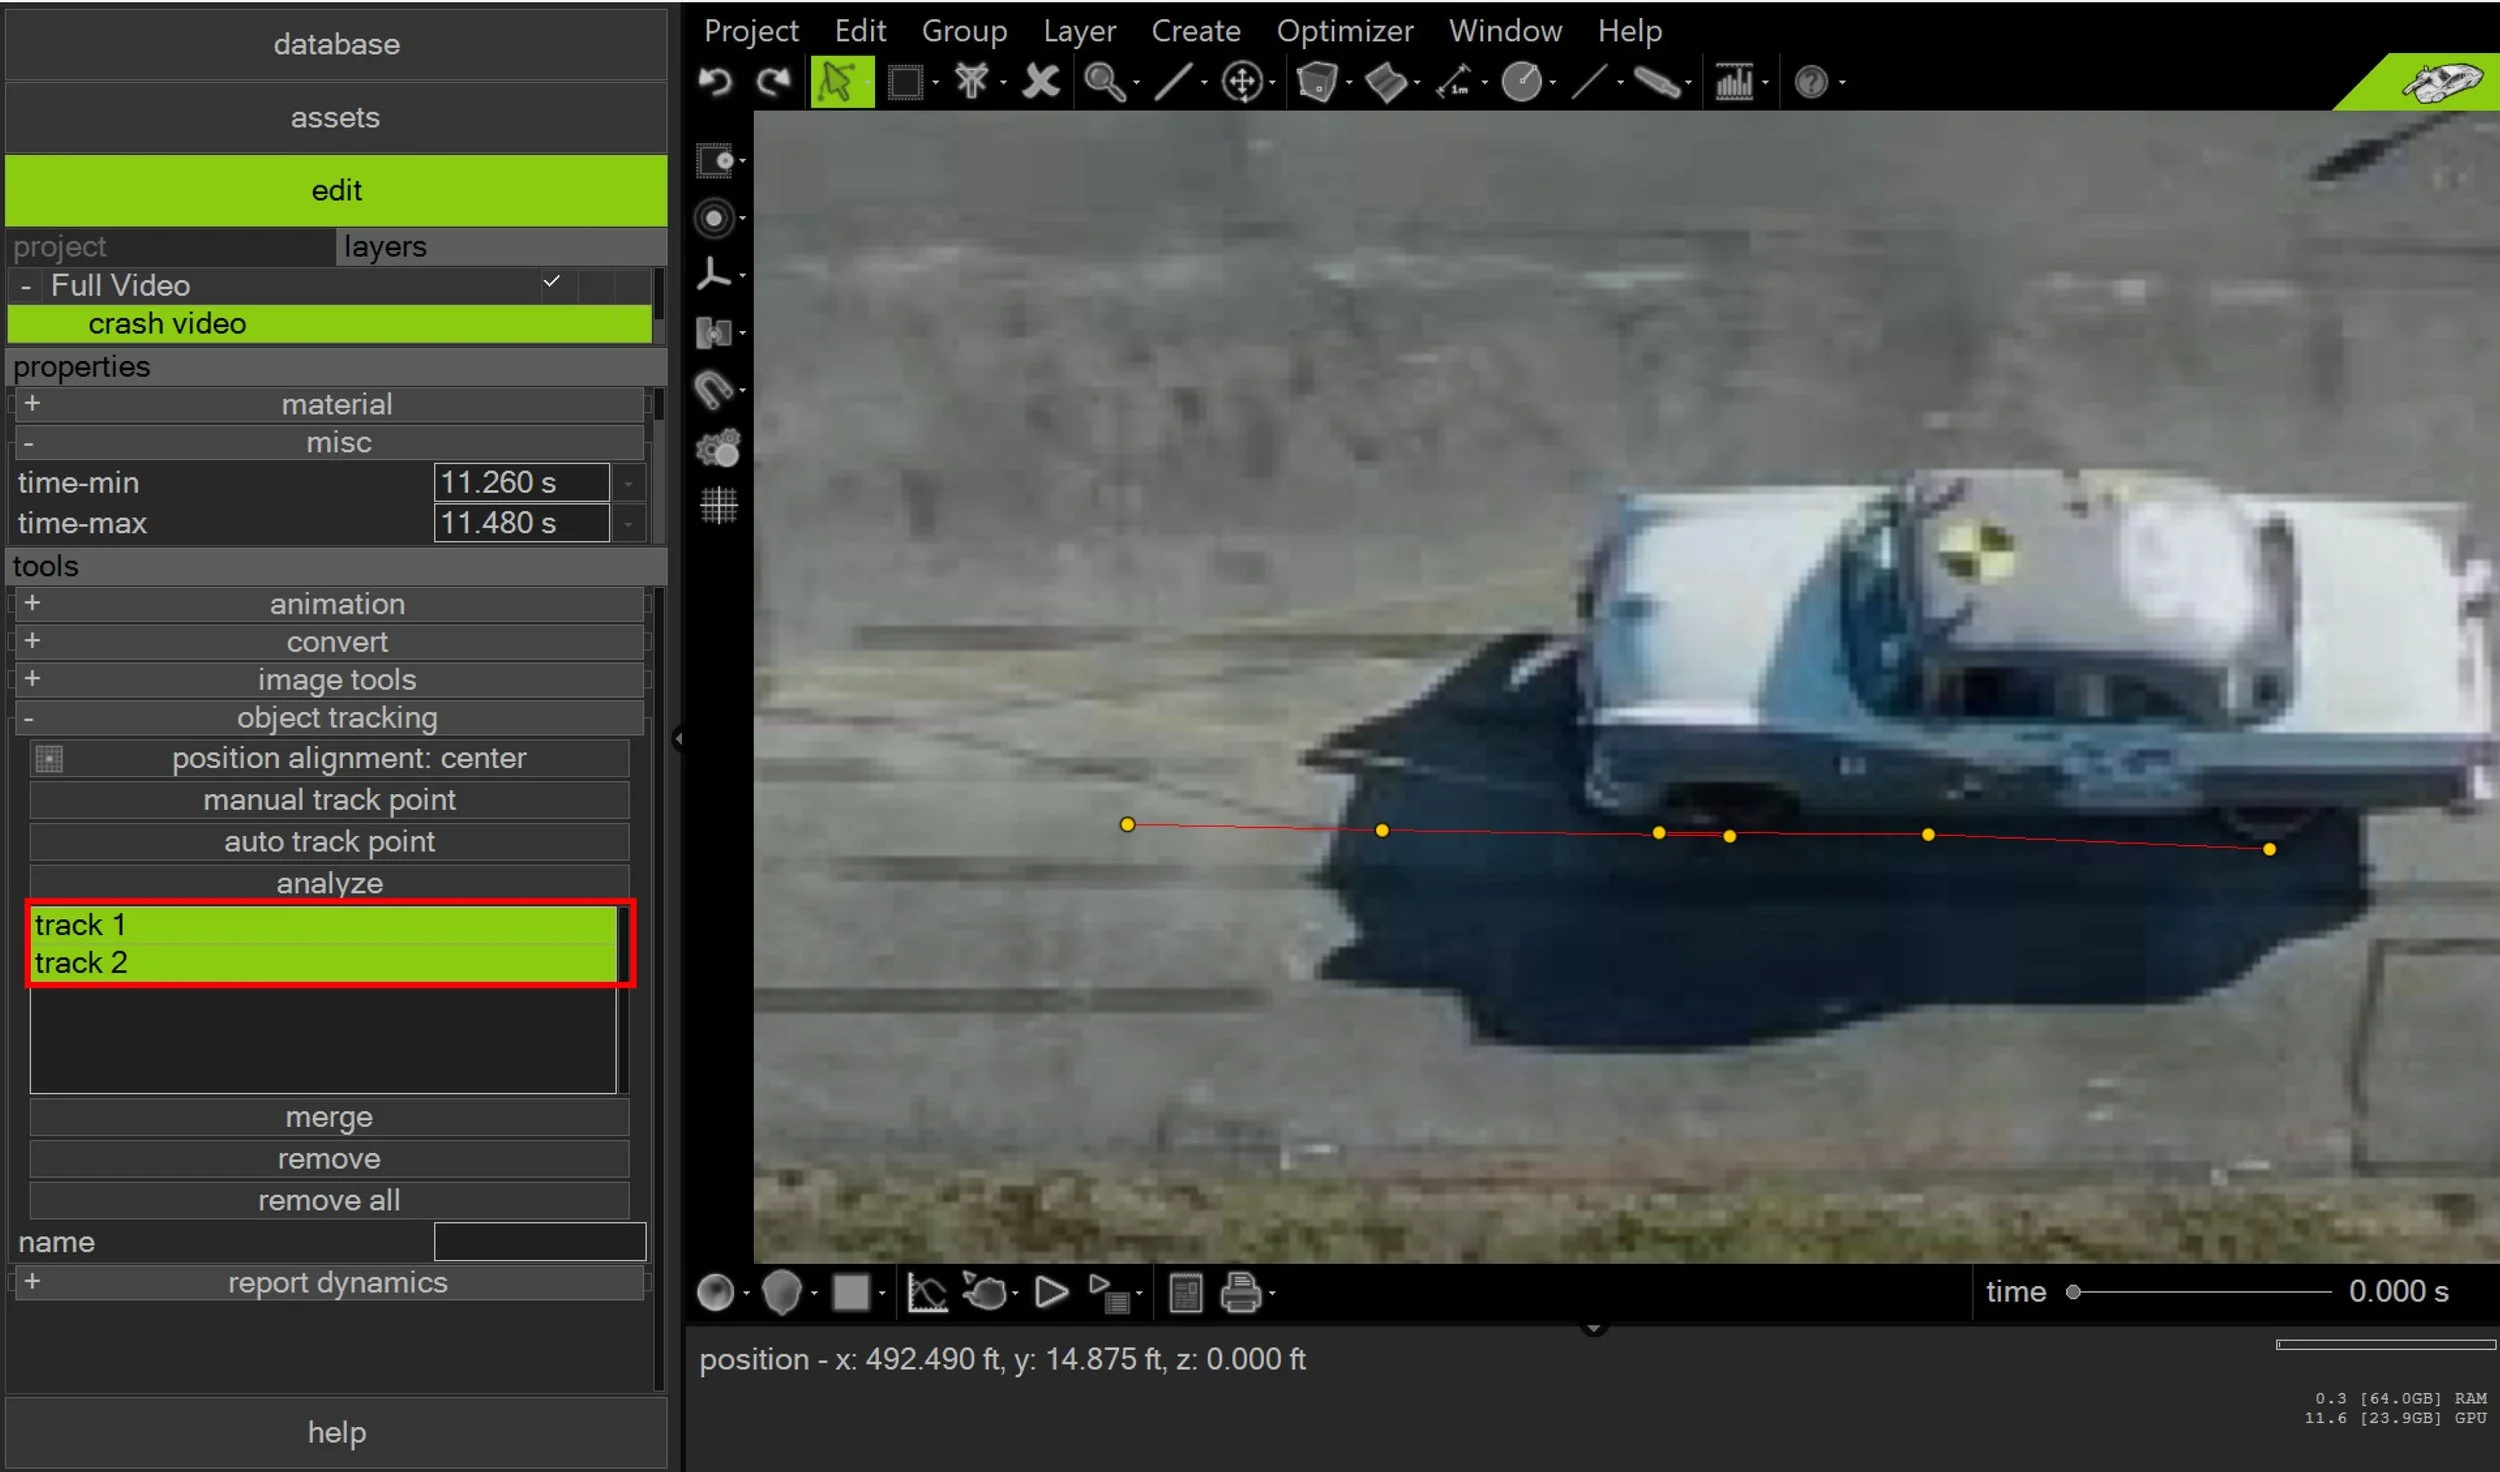This screenshot has width=2500, height=1472.
Task: Select the pointer selection tool
Action: click(840, 82)
